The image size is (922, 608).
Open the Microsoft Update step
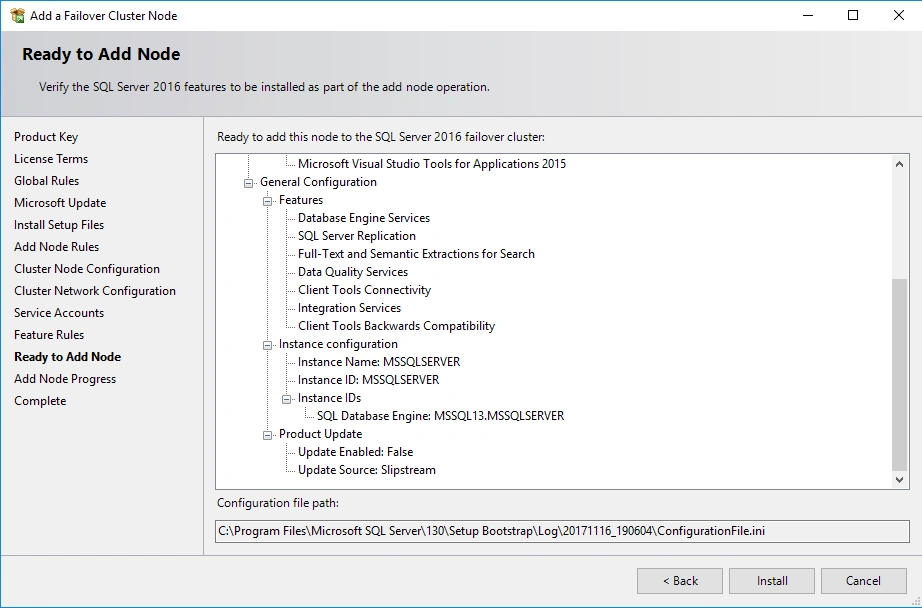pos(60,203)
